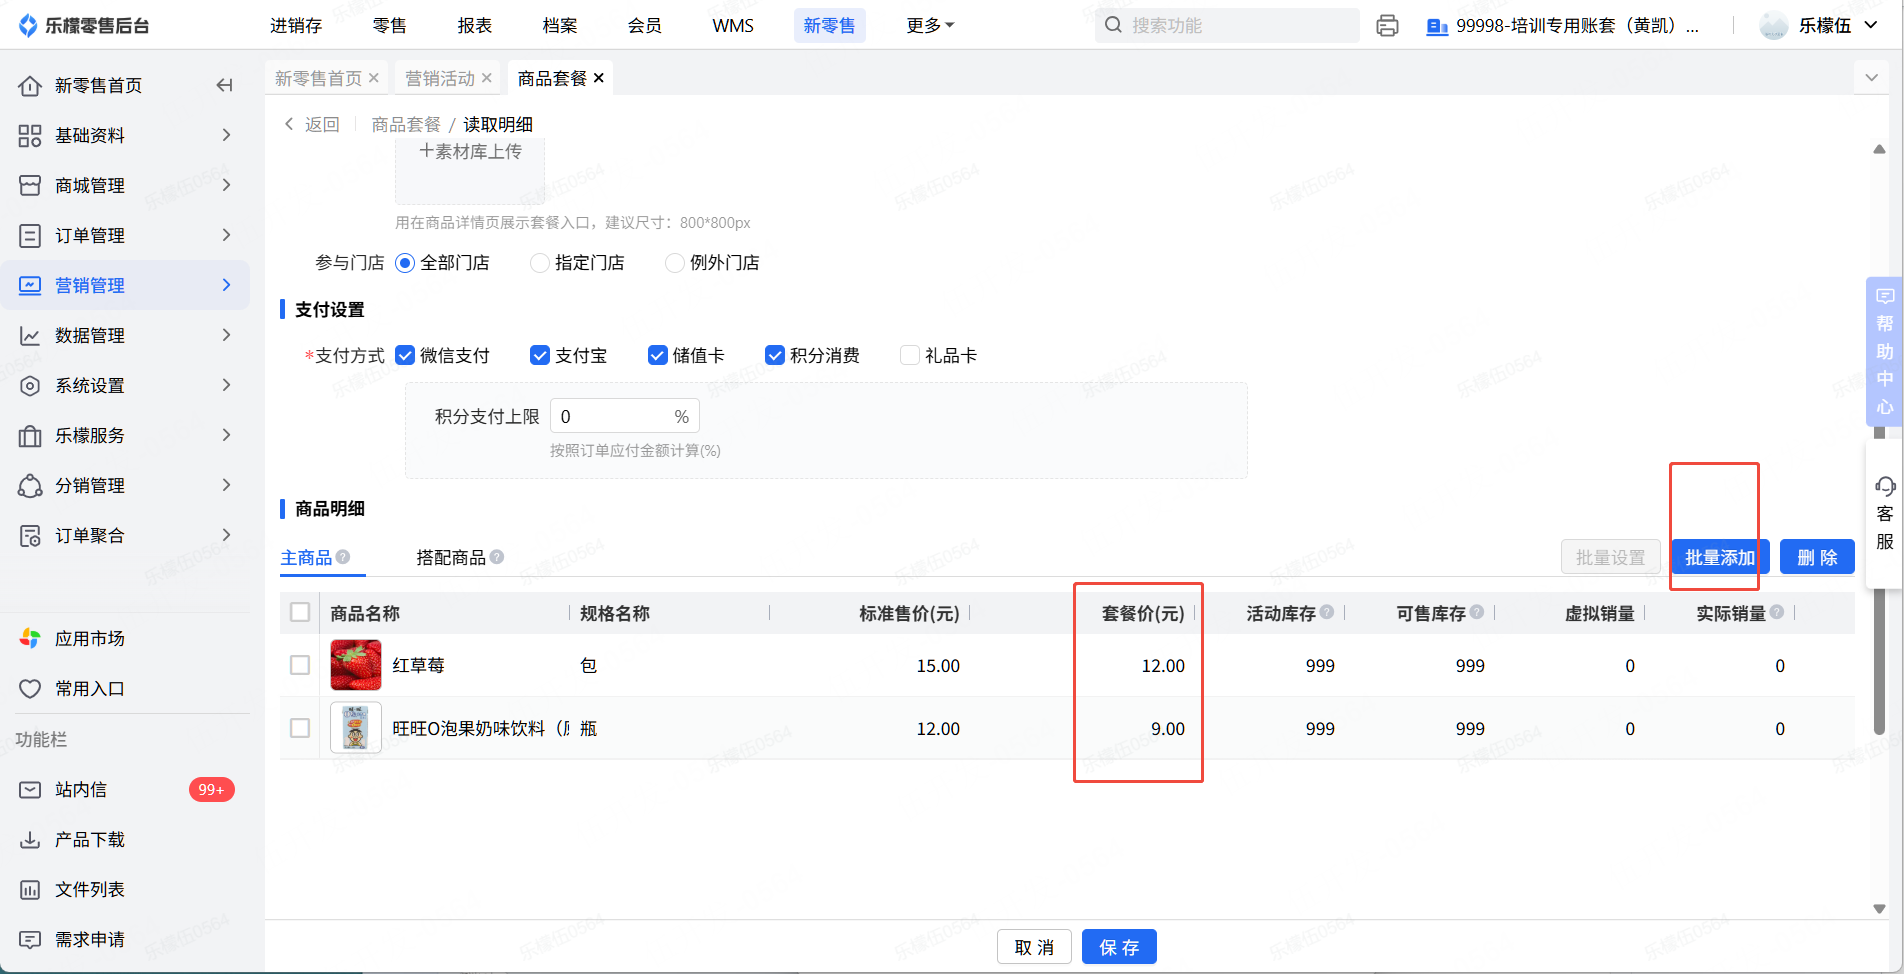Click the 分销管理 icon in sidebar

(x=30, y=486)
